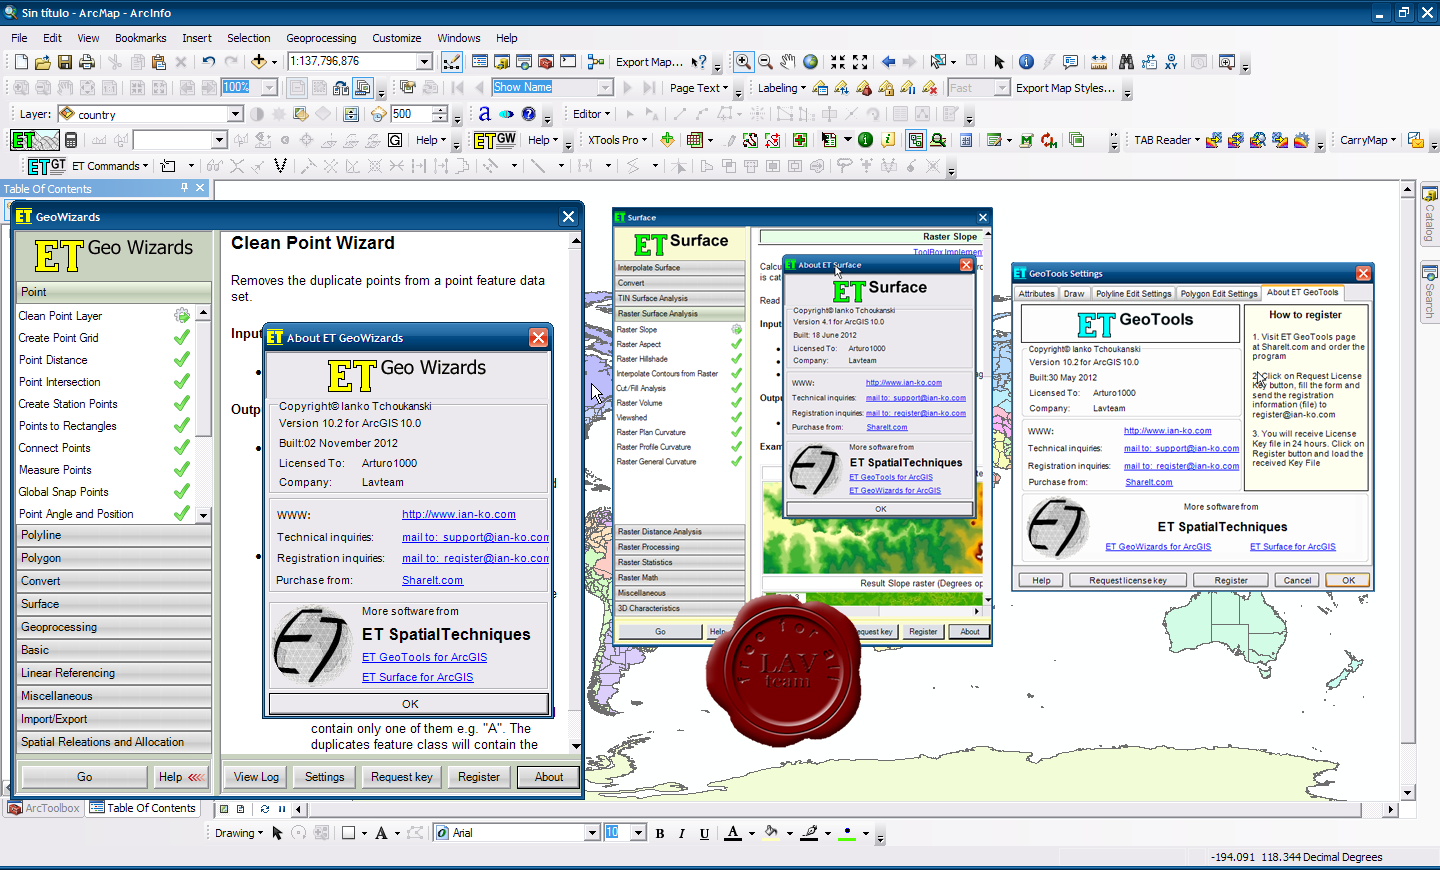Screen dimensions: 1440x870
Task: Pause map drawing
Action: tap(282, 809)
